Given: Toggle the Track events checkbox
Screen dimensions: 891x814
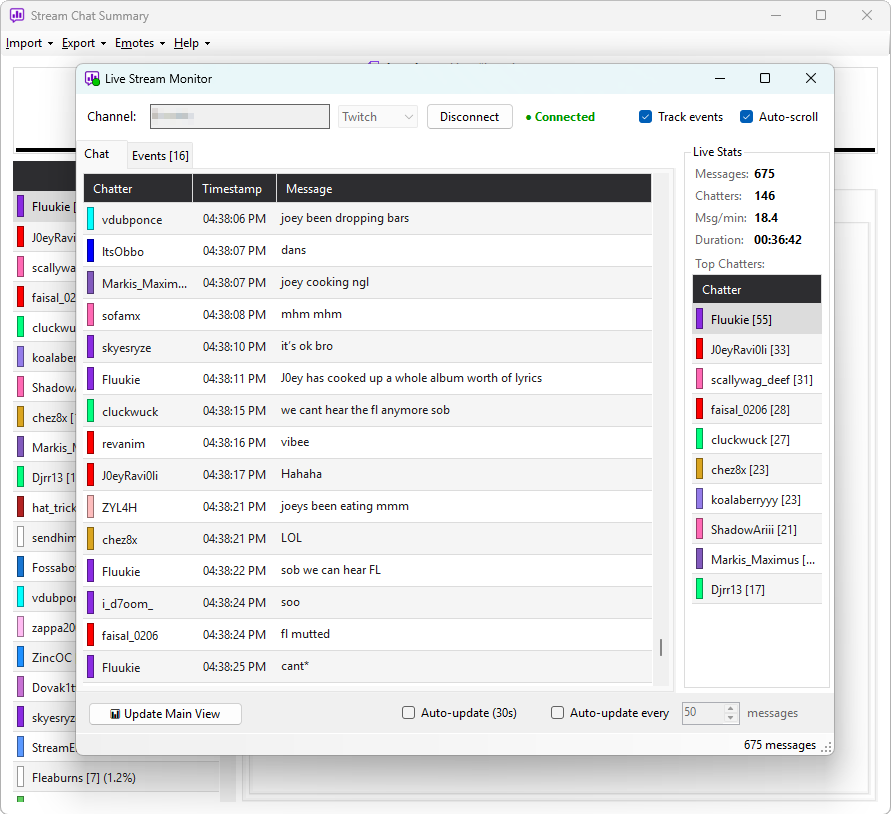Looking at the screenshot, I should pos(646,117).
